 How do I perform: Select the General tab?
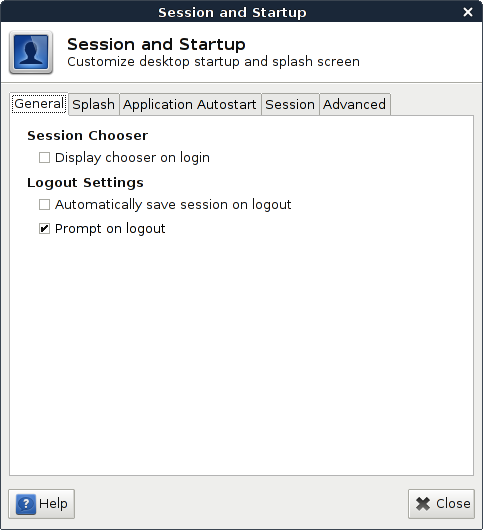pyautogui.click(x=39, y=104)
